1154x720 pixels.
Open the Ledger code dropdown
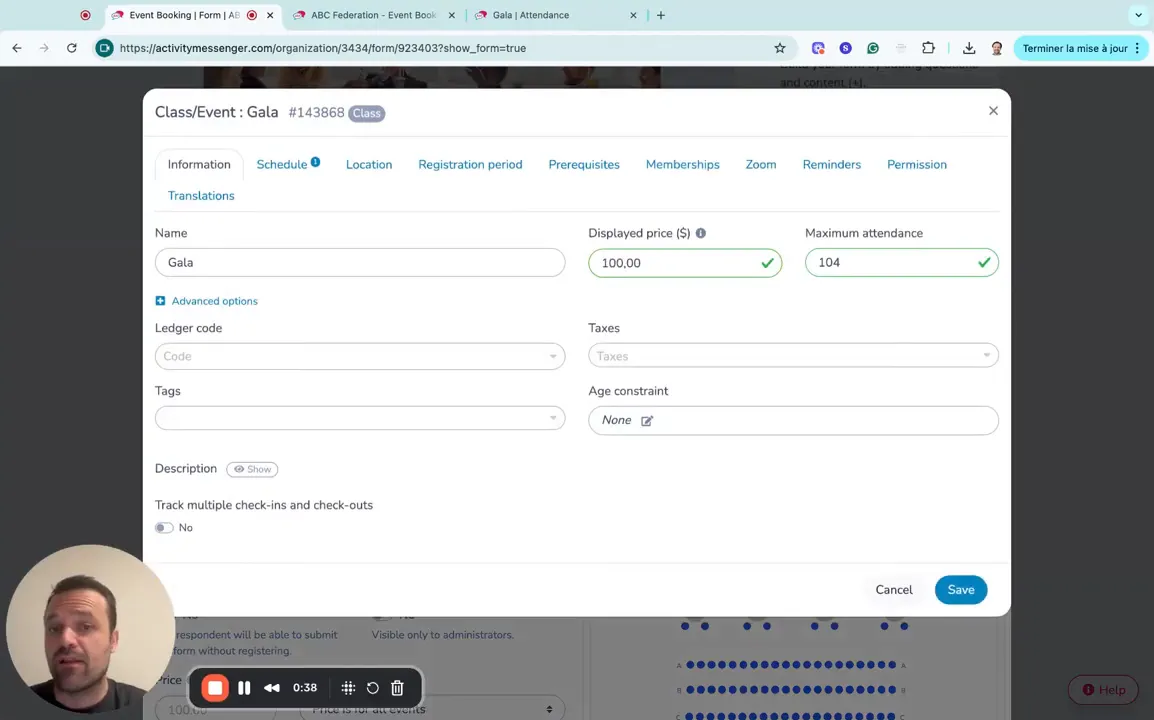tap(359, 356)
